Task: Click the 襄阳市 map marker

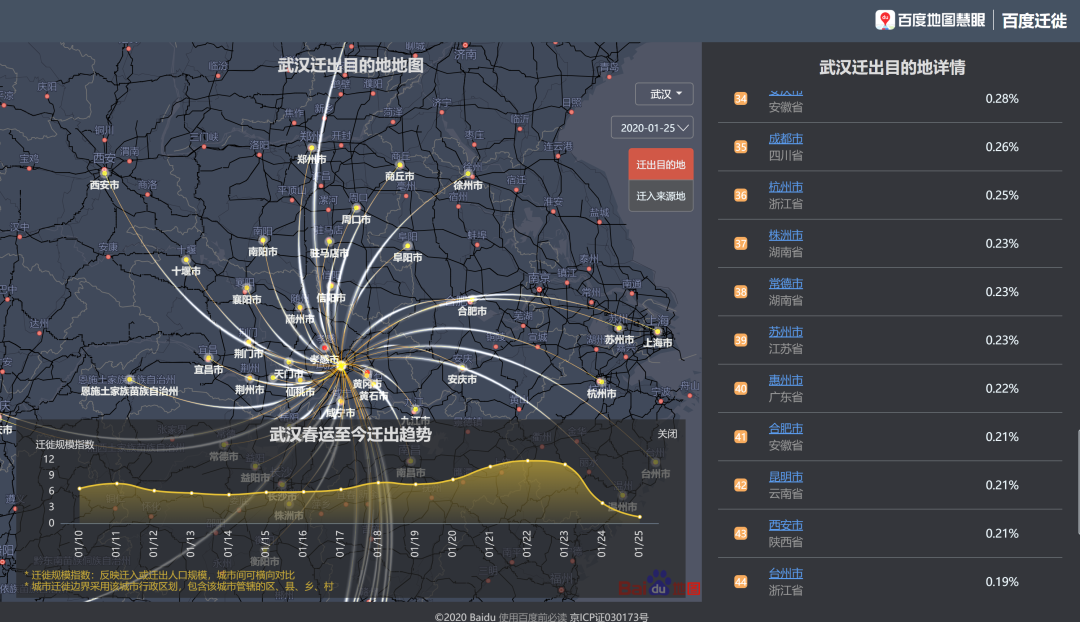Action: (246, 289)
